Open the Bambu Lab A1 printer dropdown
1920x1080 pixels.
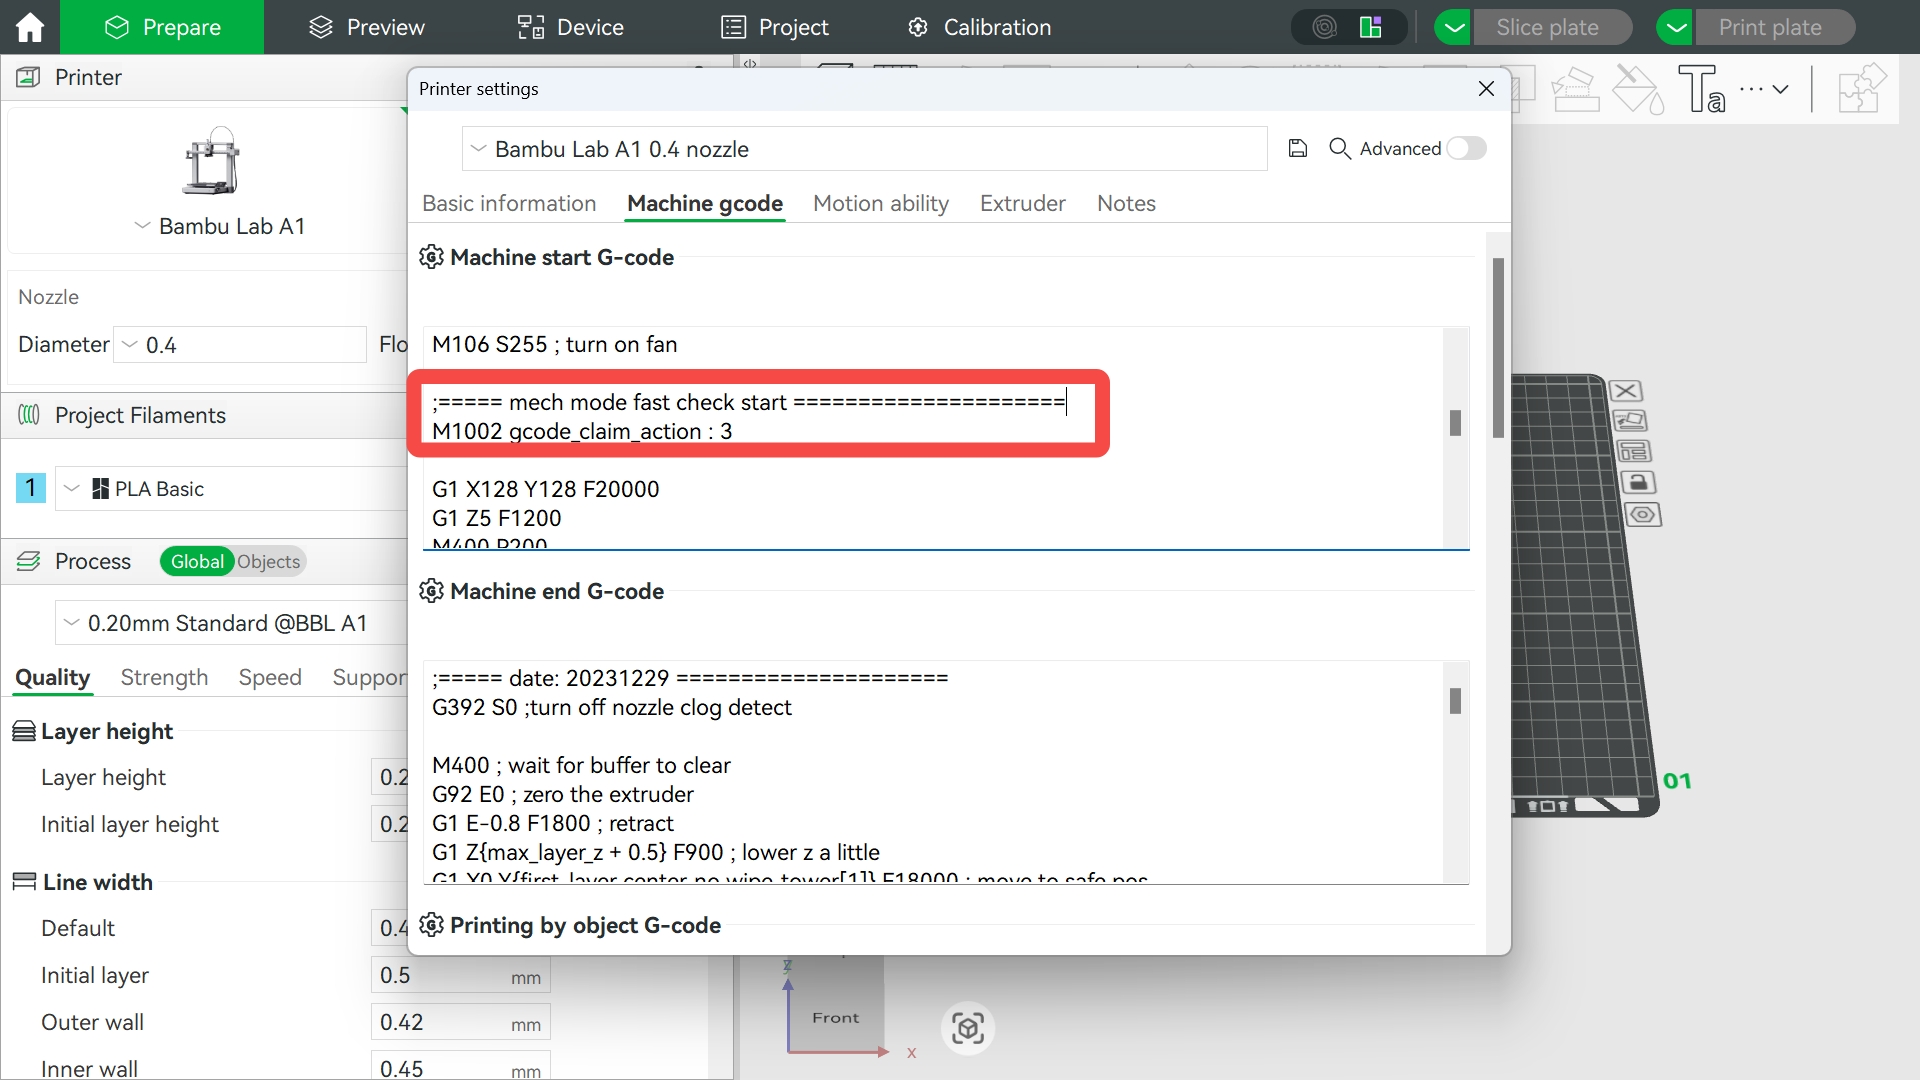[x=219, y=227]
